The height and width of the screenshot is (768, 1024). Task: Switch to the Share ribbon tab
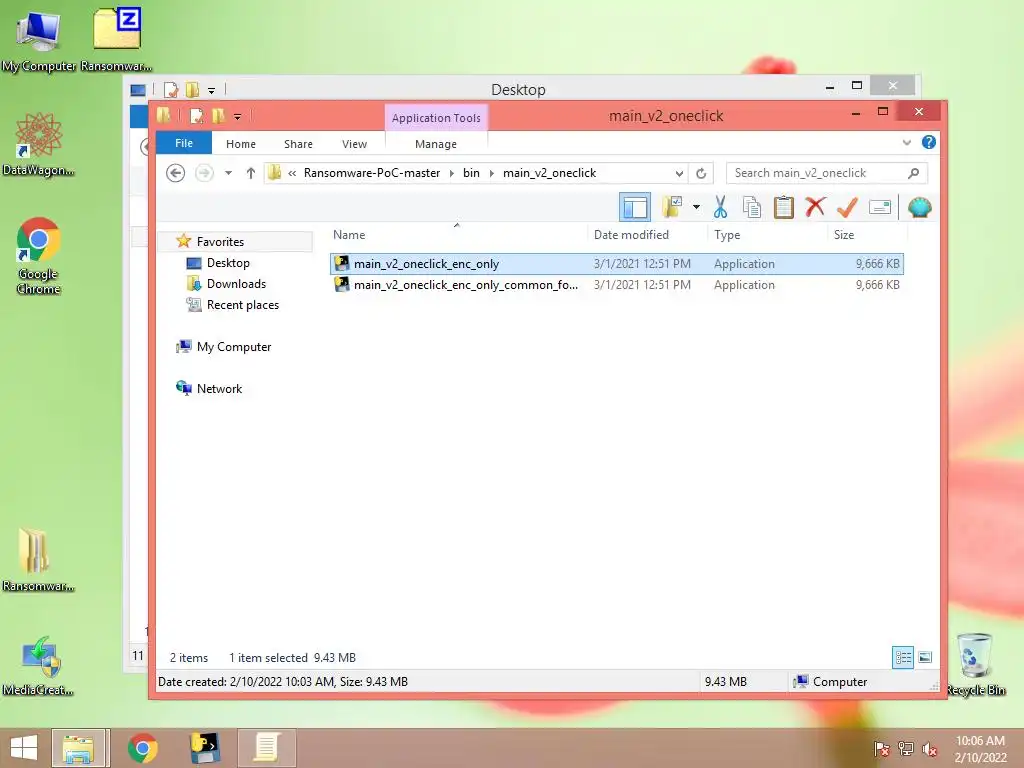tap(298, 144)
